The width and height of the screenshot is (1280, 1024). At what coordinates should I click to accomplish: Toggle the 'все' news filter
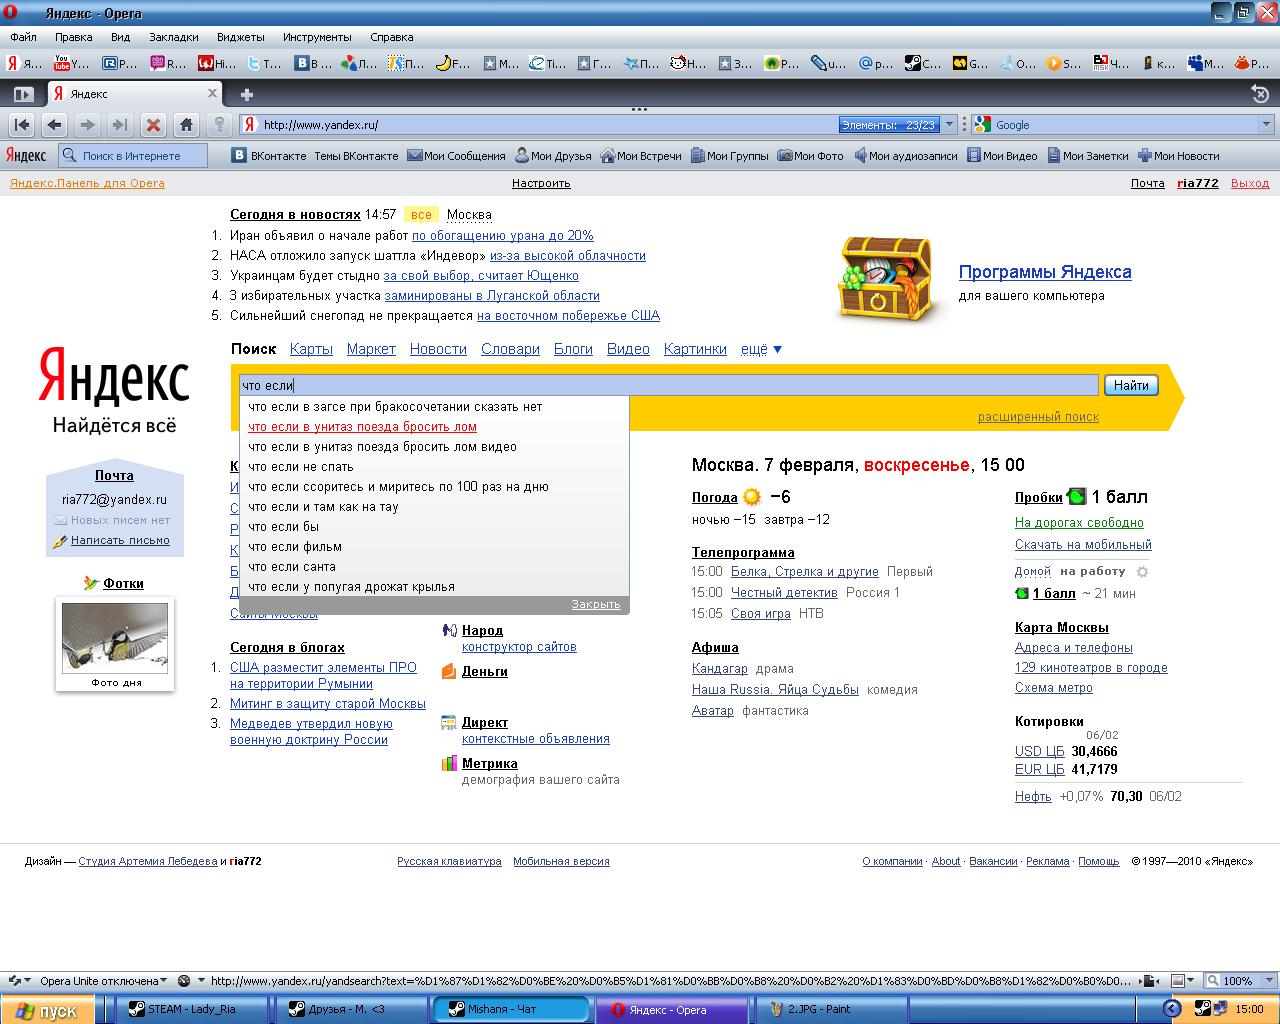tap(421, 215)
